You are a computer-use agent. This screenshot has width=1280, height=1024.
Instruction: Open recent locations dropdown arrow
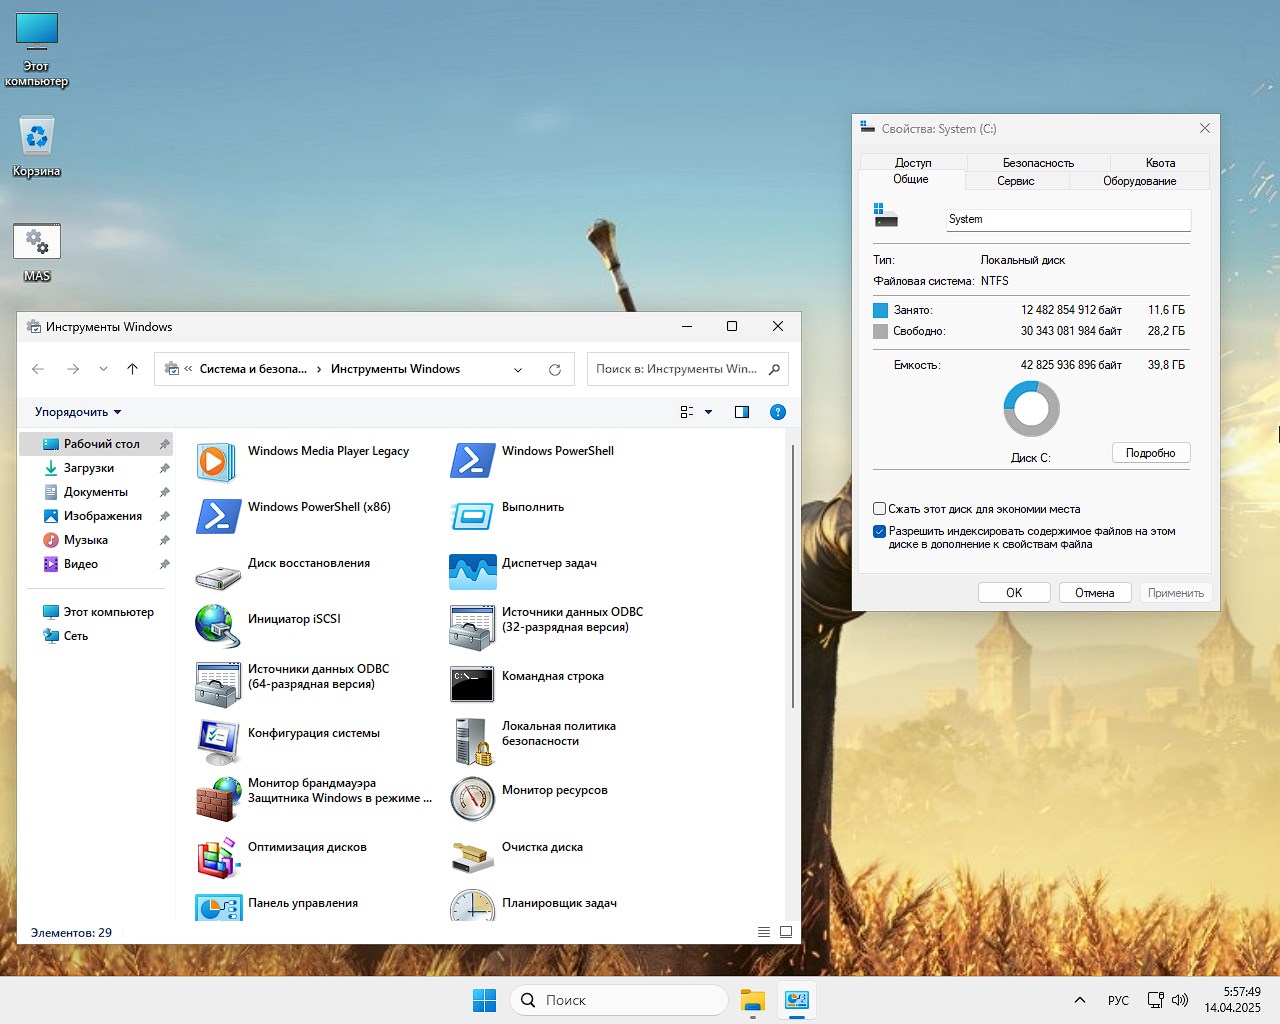[x=103, y=369]
